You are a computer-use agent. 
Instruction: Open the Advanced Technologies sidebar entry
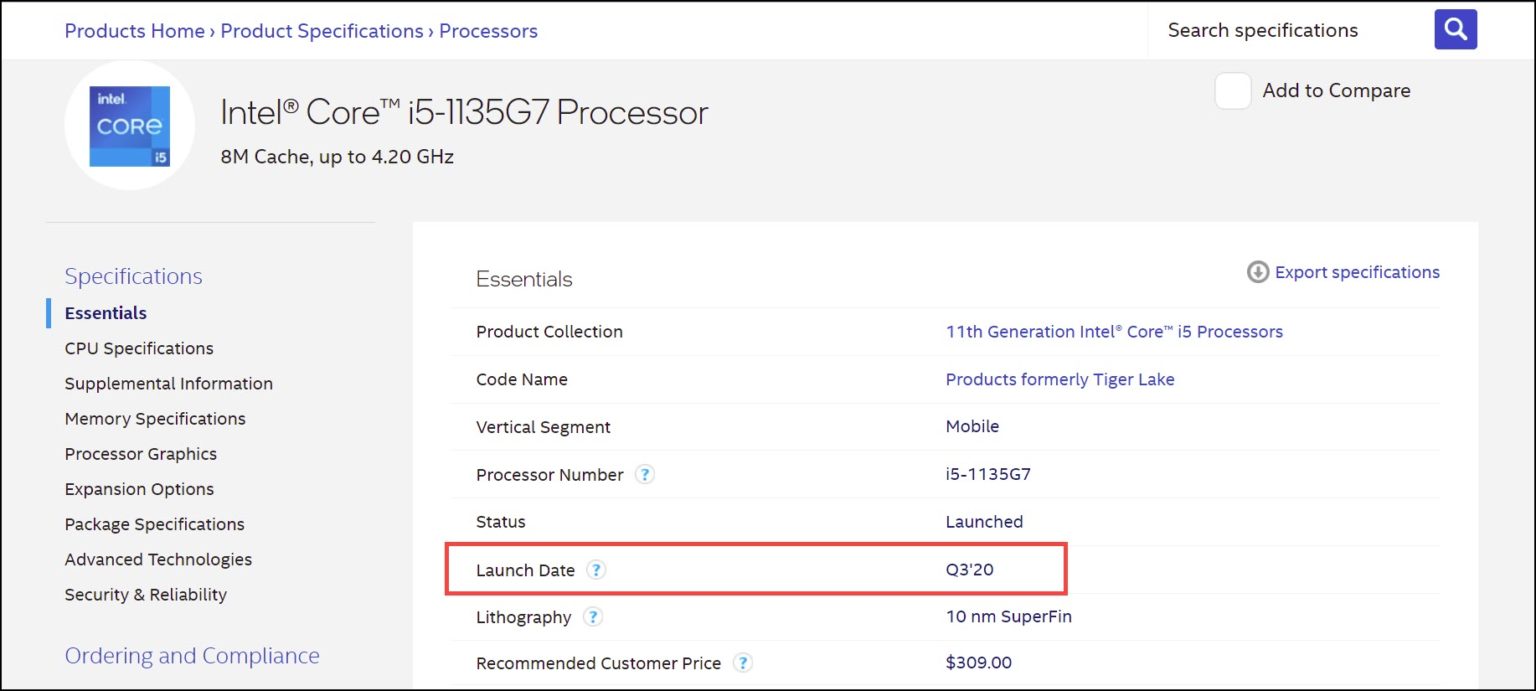click(158, 560)
